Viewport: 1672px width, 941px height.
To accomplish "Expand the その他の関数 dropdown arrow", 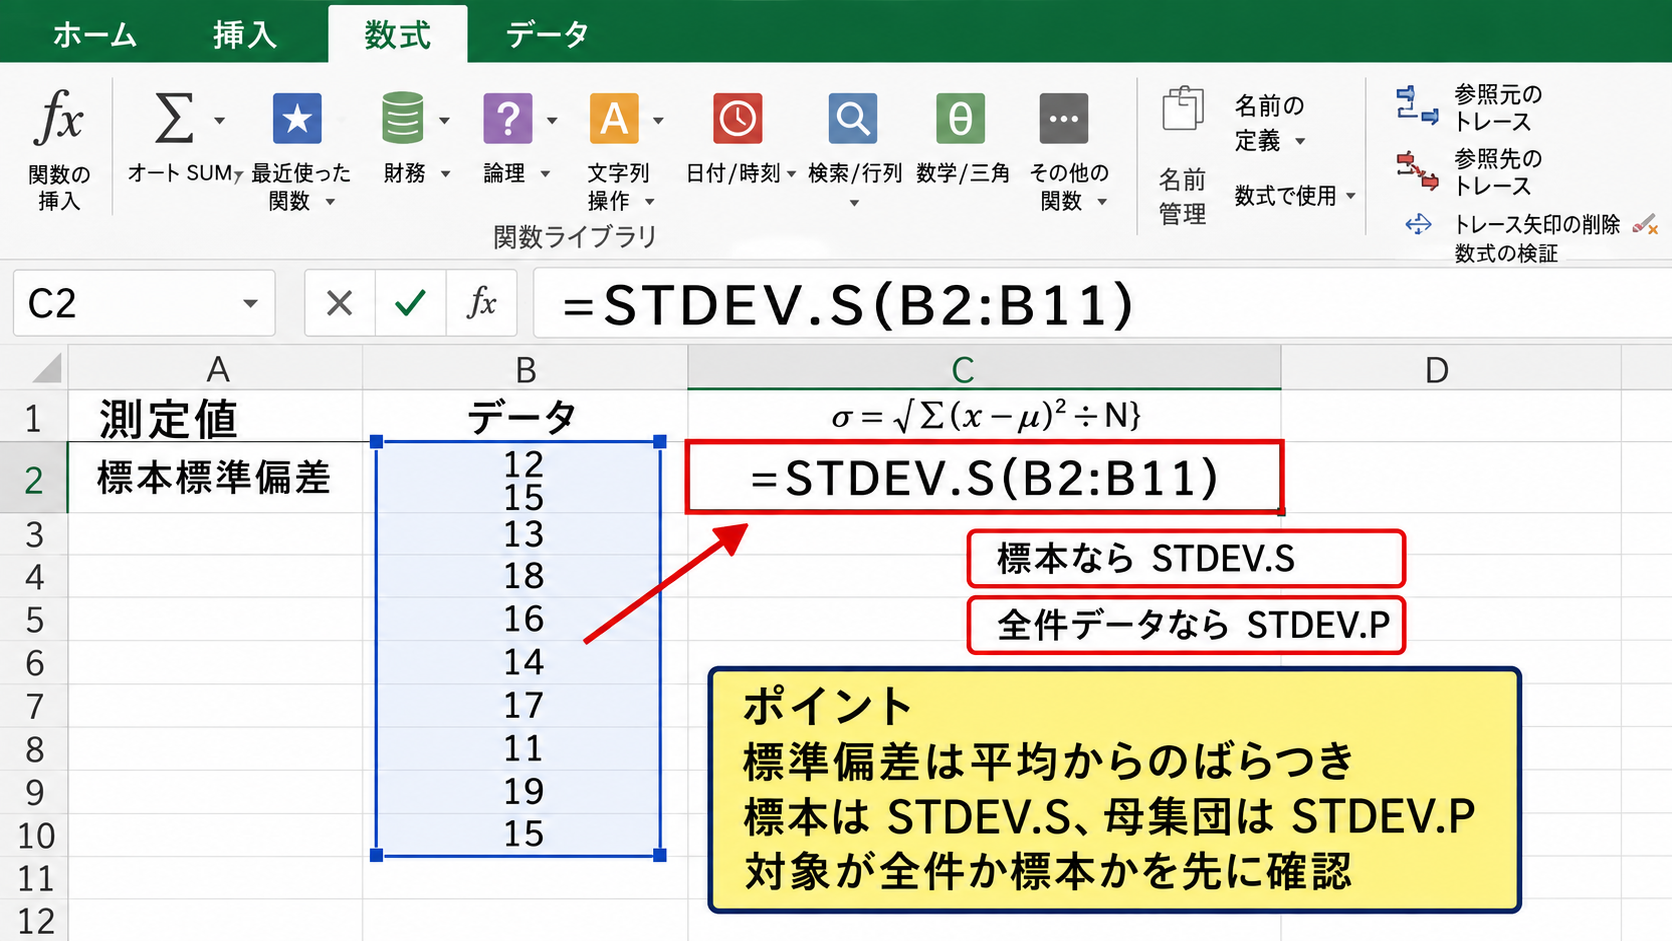I will [x=1102, y=202].
